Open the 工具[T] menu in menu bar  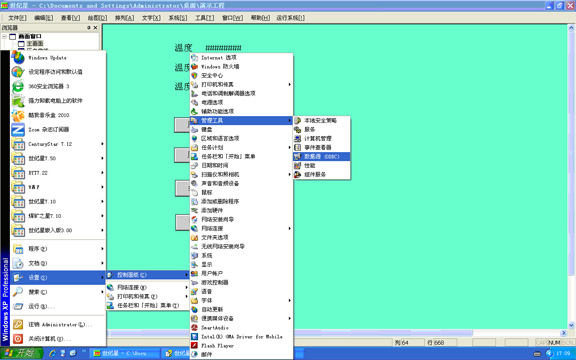(205, 18)
